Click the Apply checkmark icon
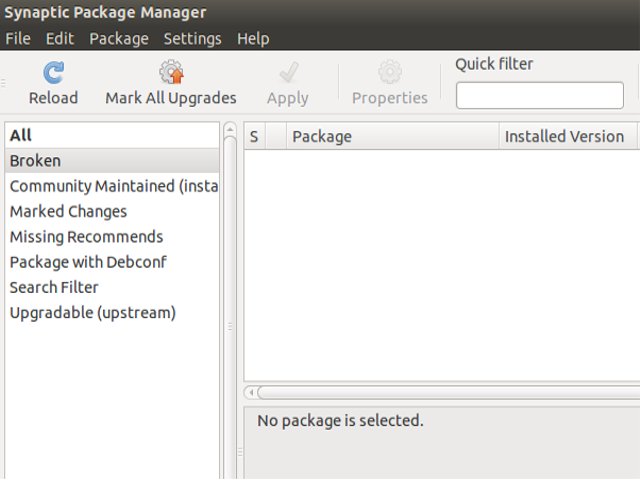This screenshot has width=640, height=480. tap(288, 73)
